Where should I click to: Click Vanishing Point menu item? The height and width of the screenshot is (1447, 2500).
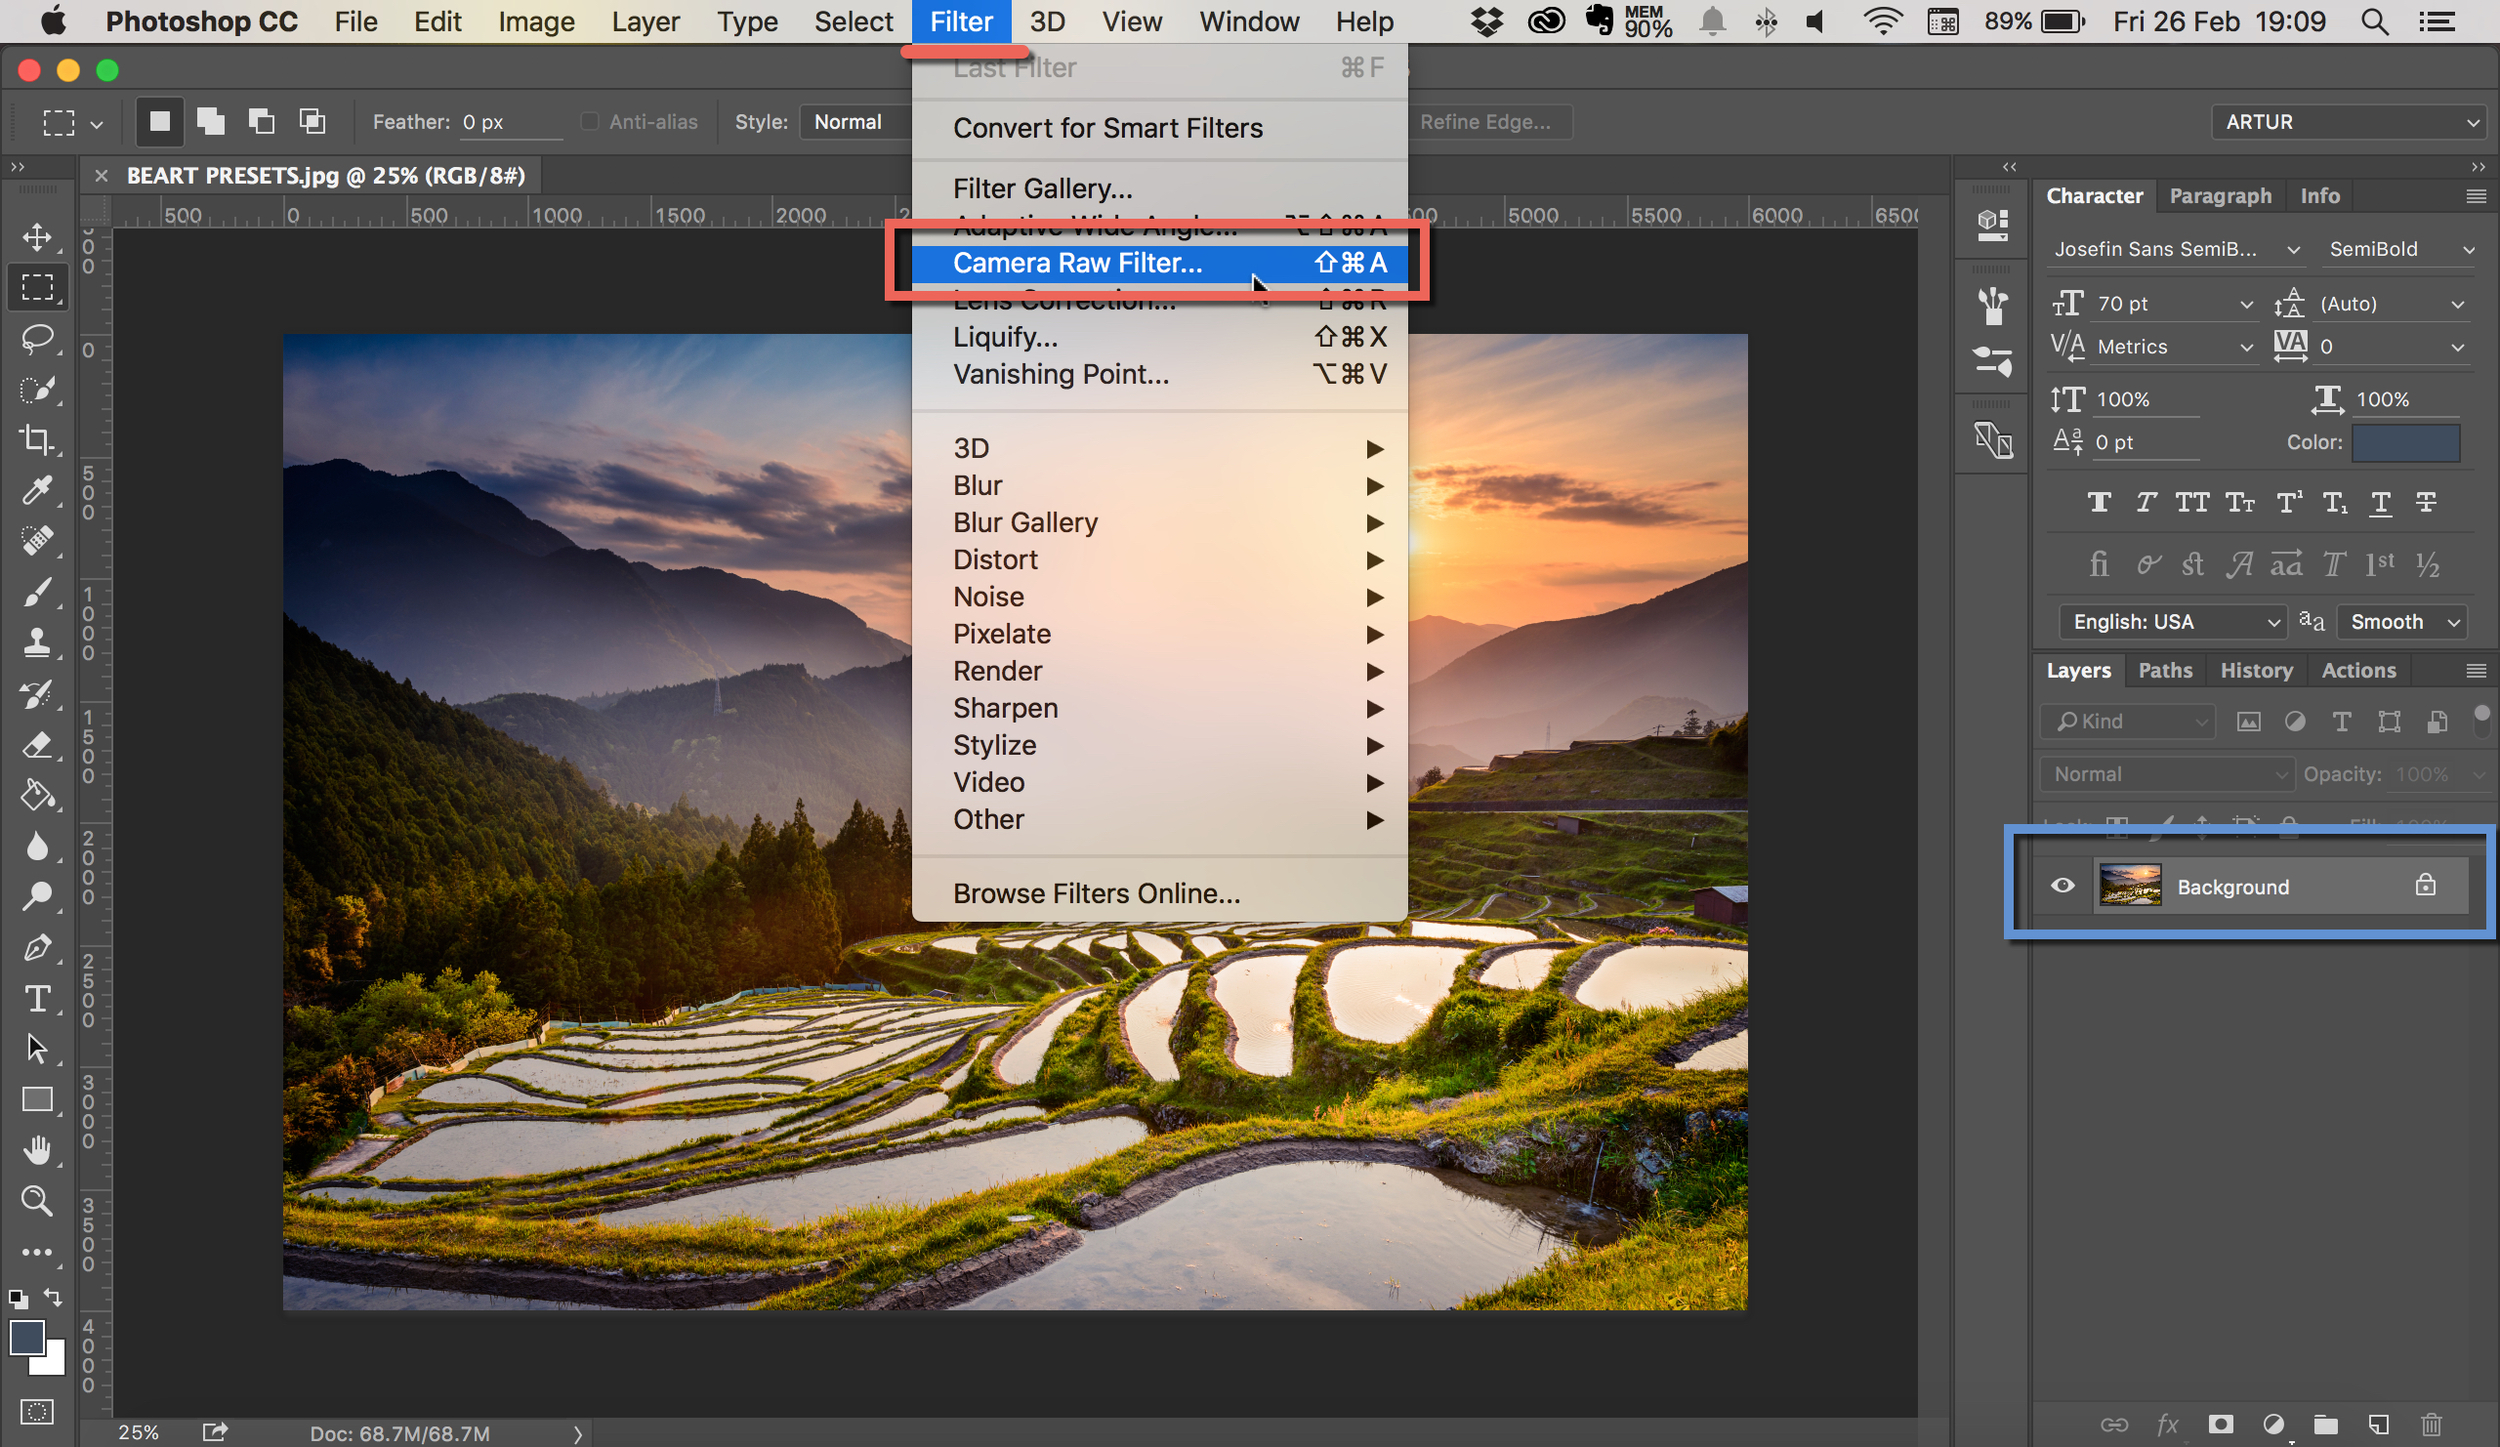click(x=1059, y=374)
